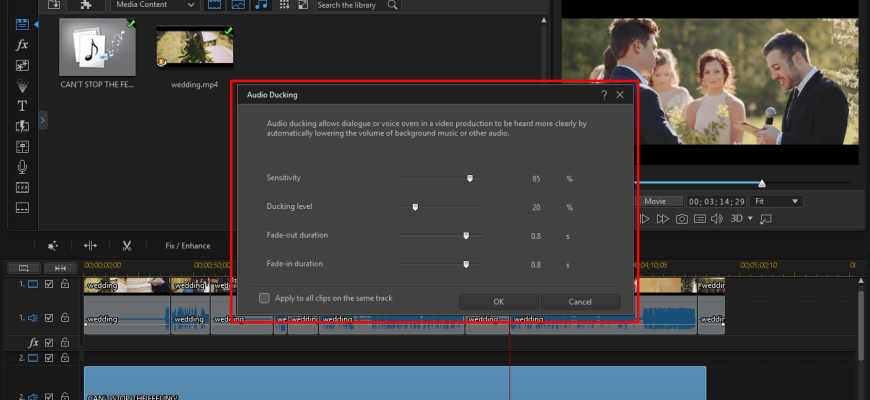Take a snapshot with the camera icon

pyautogui.click(x=681, y=218)
